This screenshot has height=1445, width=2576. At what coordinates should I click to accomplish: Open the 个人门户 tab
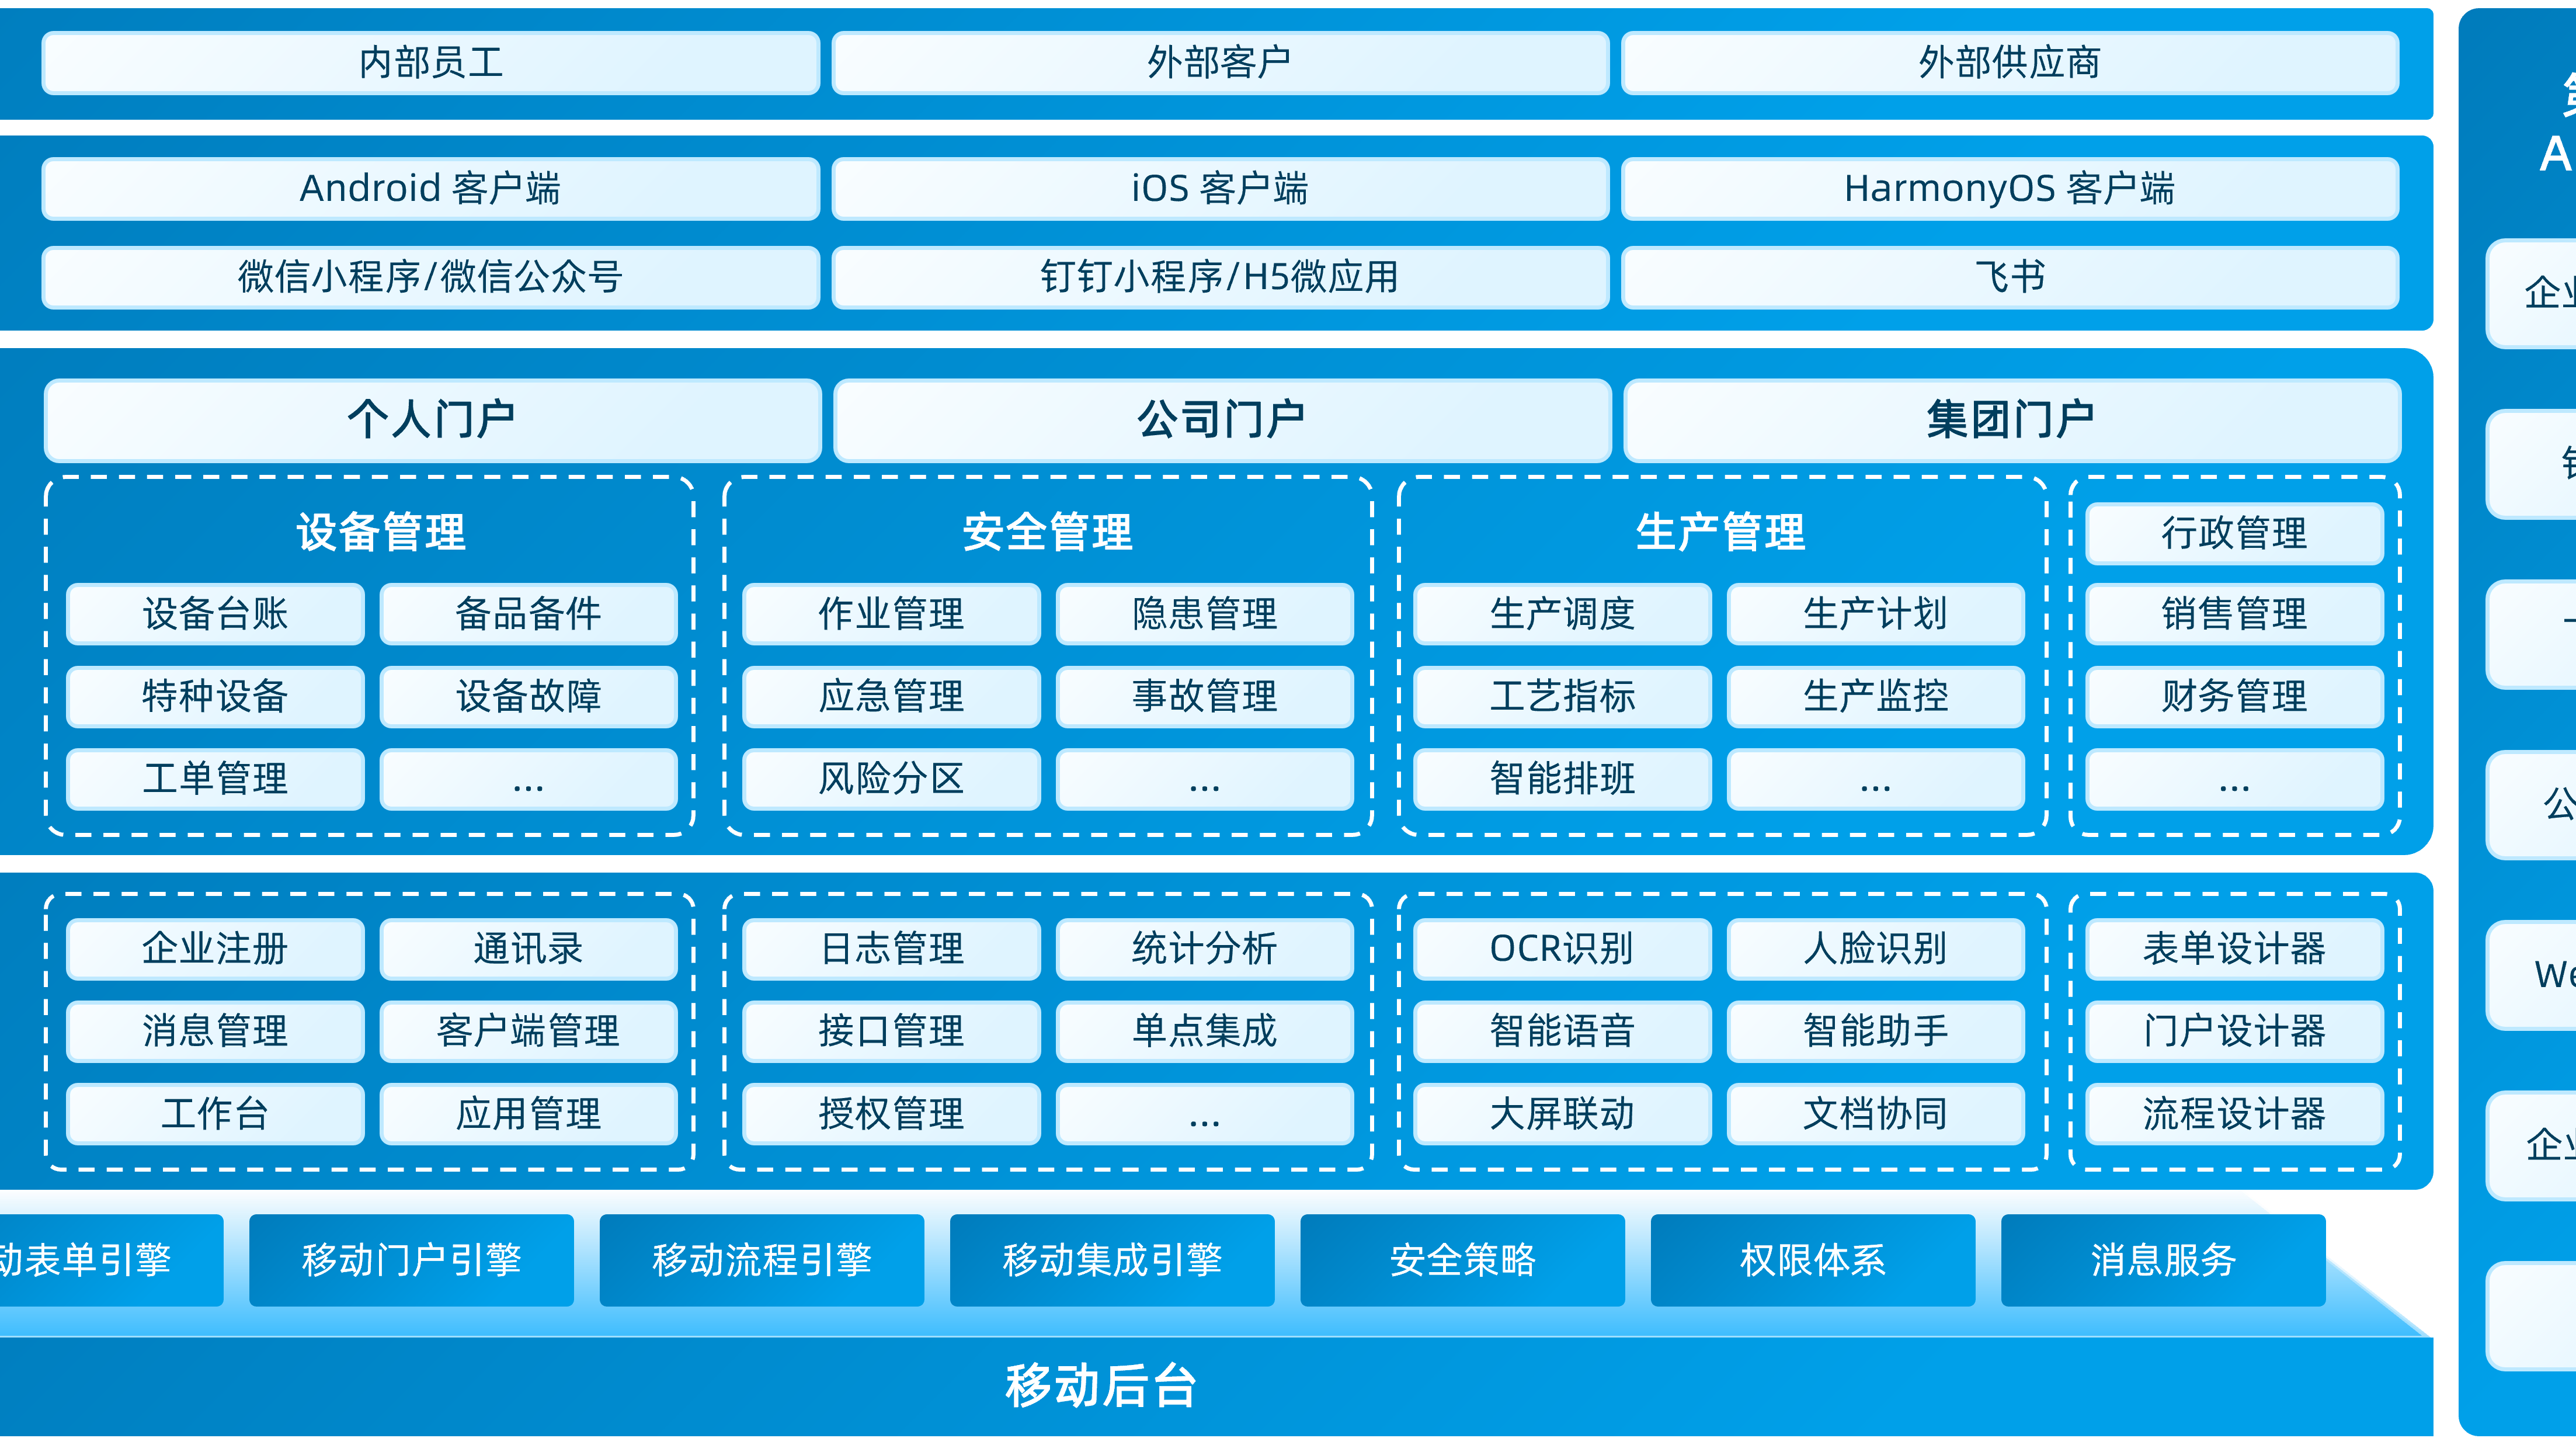click(432, 419)
